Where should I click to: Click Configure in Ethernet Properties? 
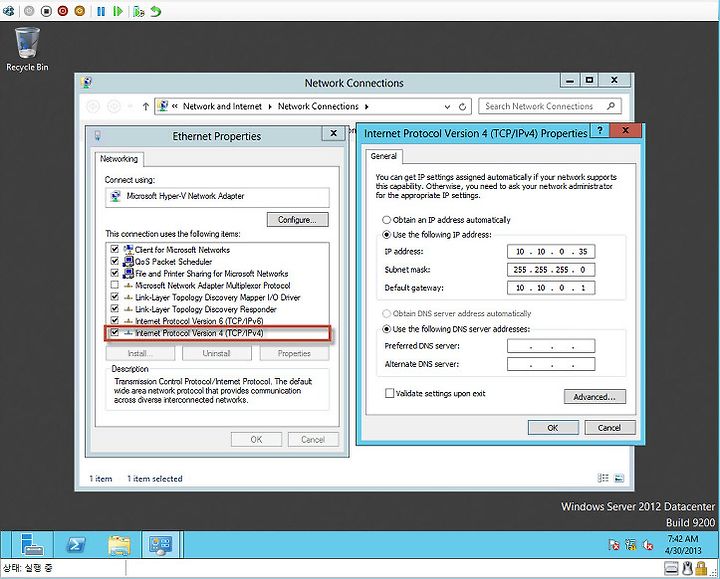(297, 219)
